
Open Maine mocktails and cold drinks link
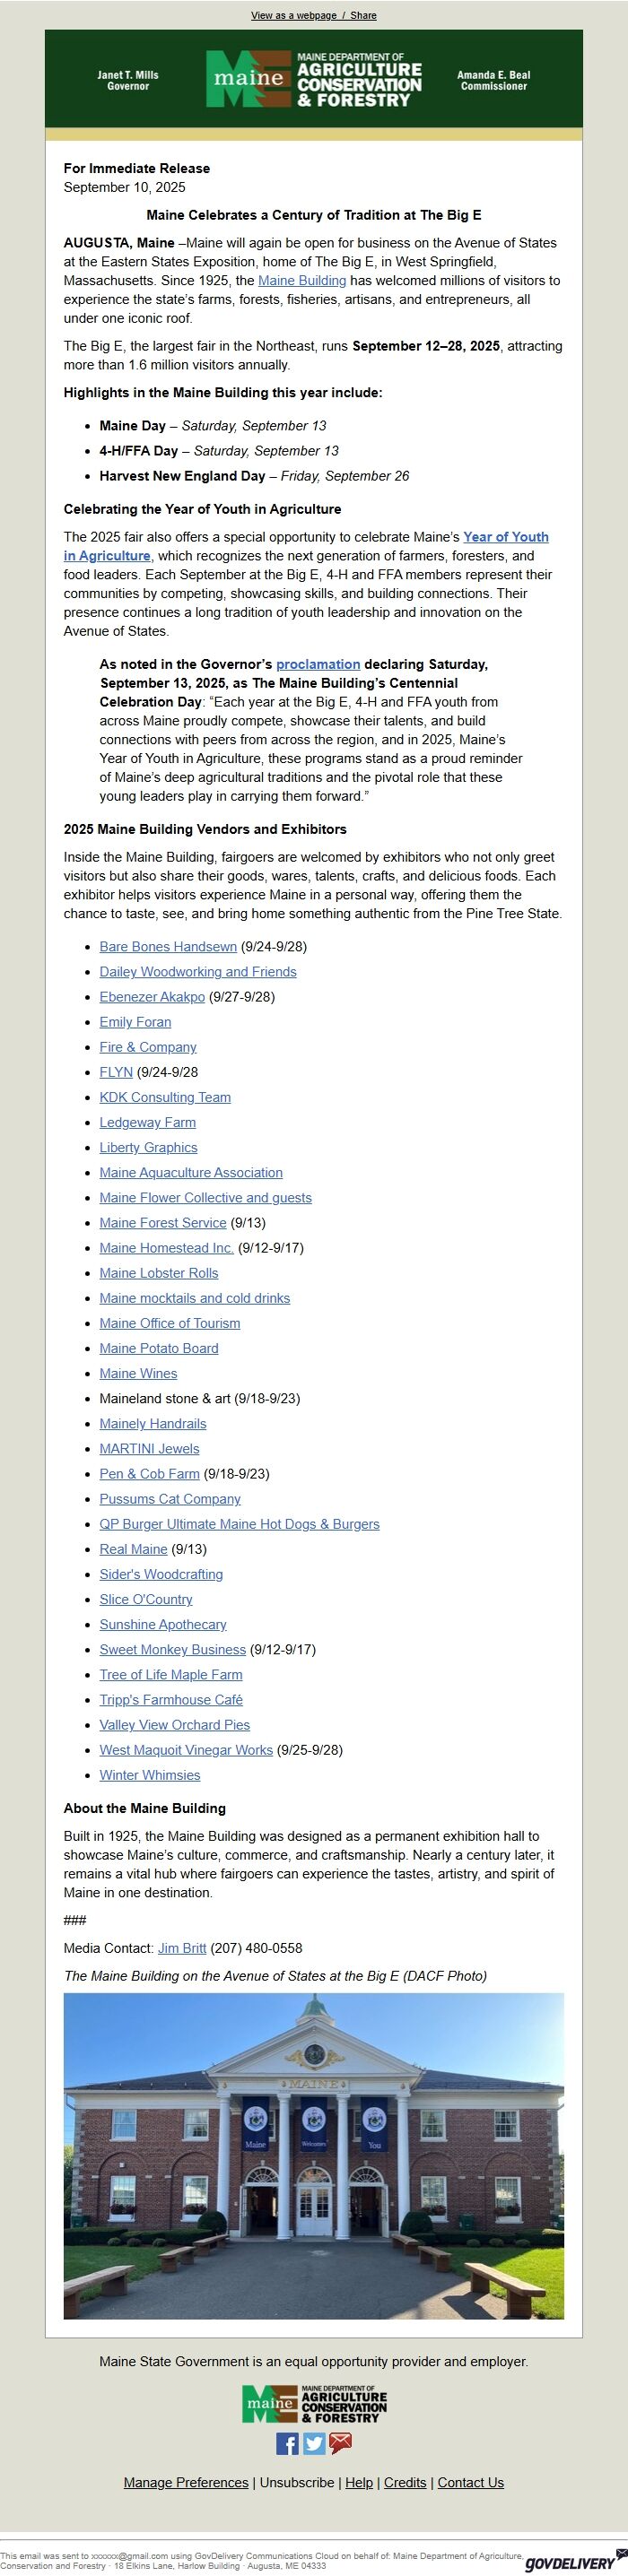[x=195, y=1297]
